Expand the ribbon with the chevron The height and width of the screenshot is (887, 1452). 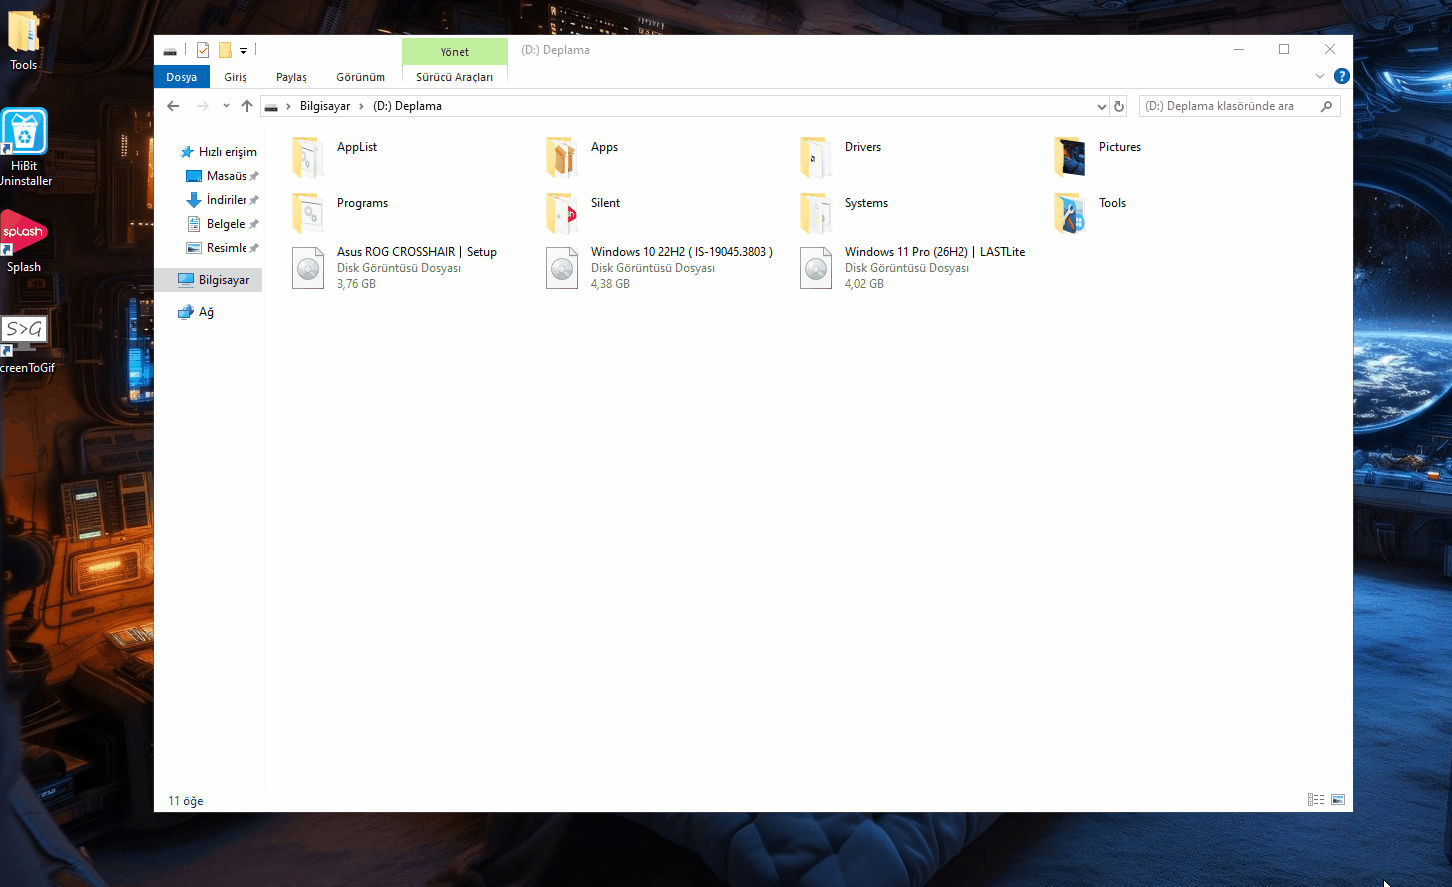(x=1320, y=76)
